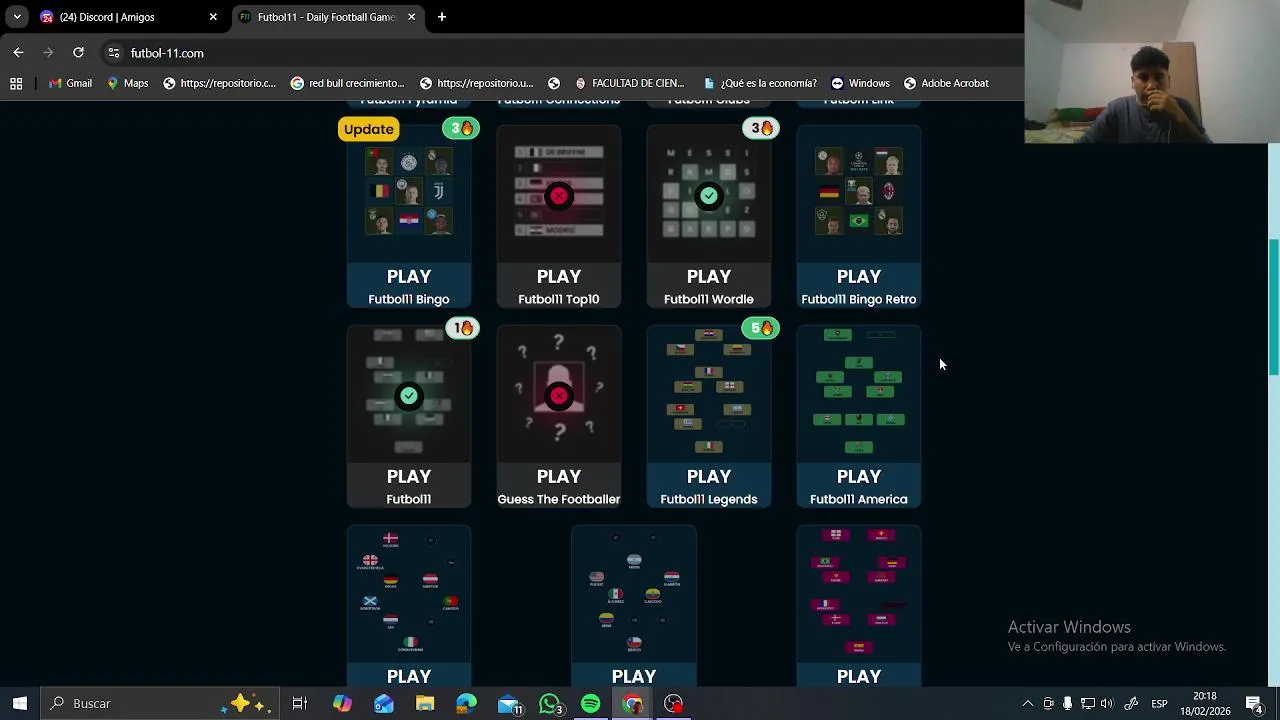
Task: Open the Adobe Acrobat bookmark
Action: point(946,83)
